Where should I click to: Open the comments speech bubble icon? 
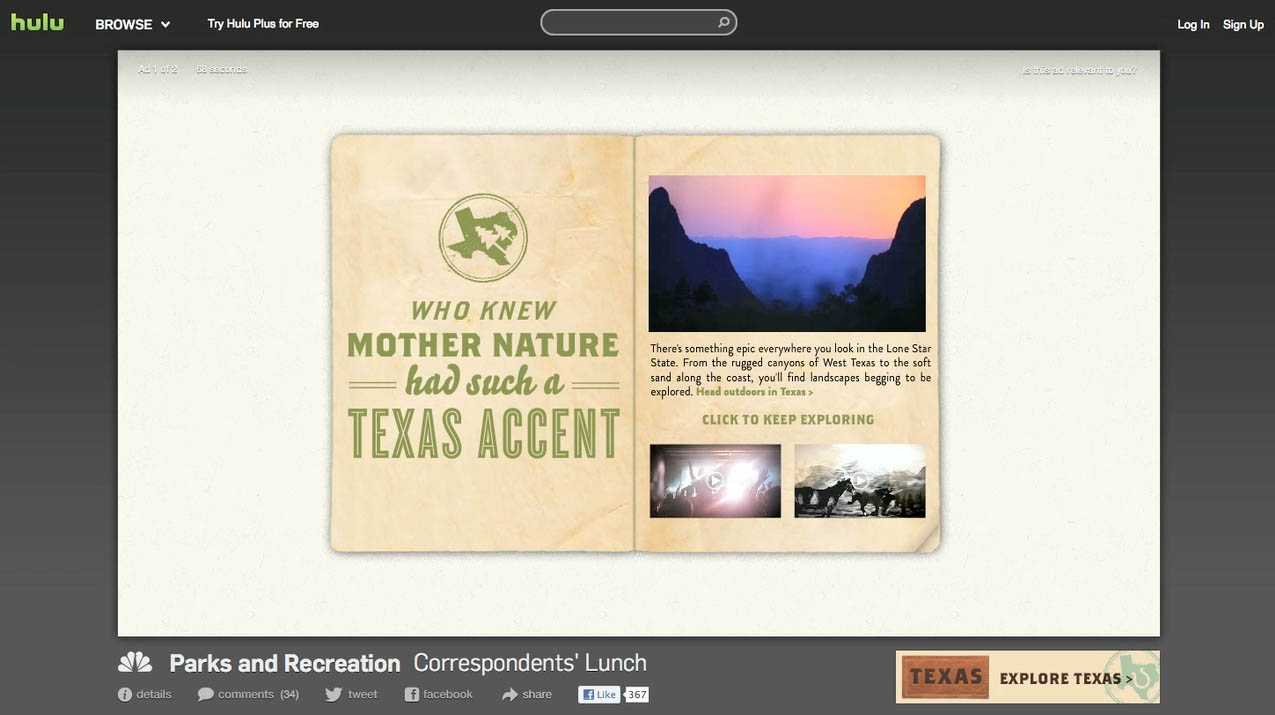(205, 694)
